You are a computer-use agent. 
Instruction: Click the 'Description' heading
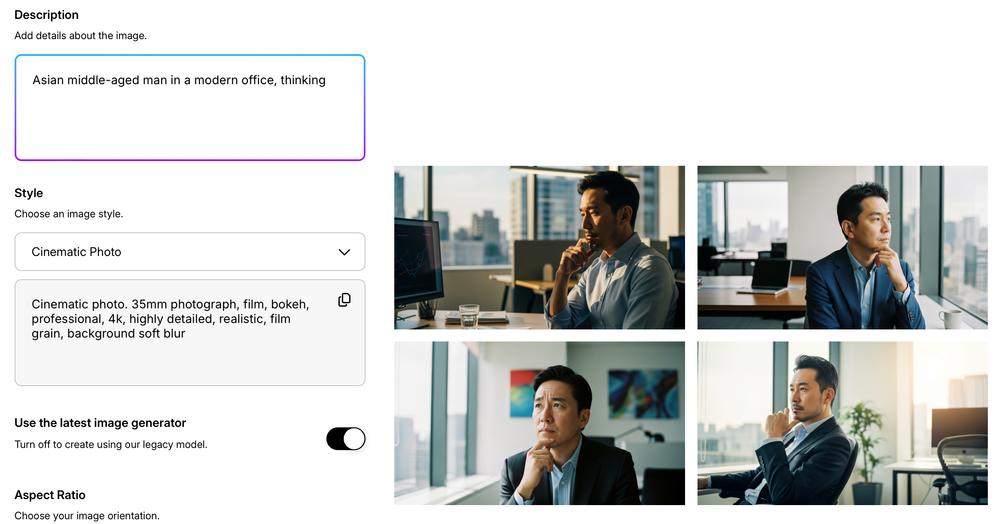[47, 15]
